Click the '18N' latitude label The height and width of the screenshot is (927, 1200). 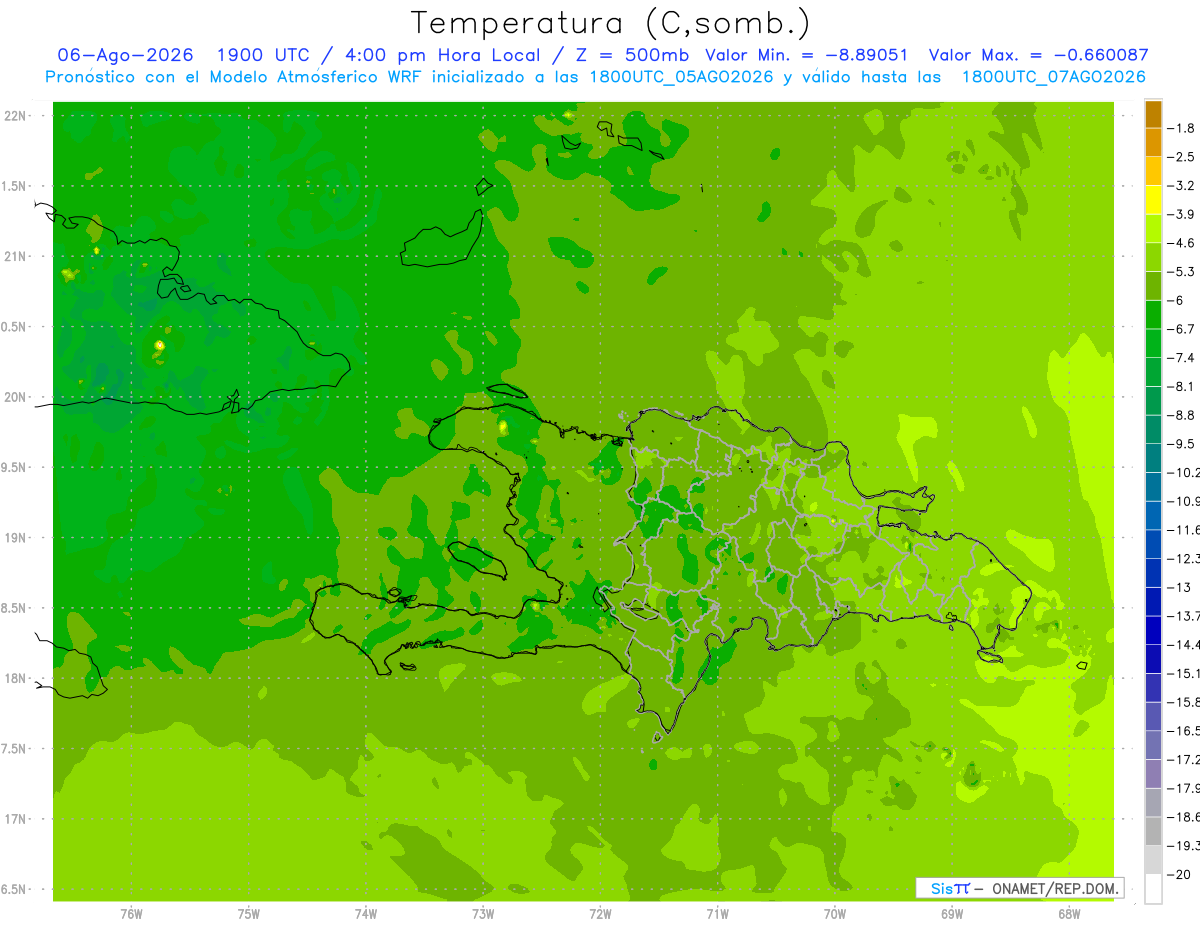click(15, 678)
